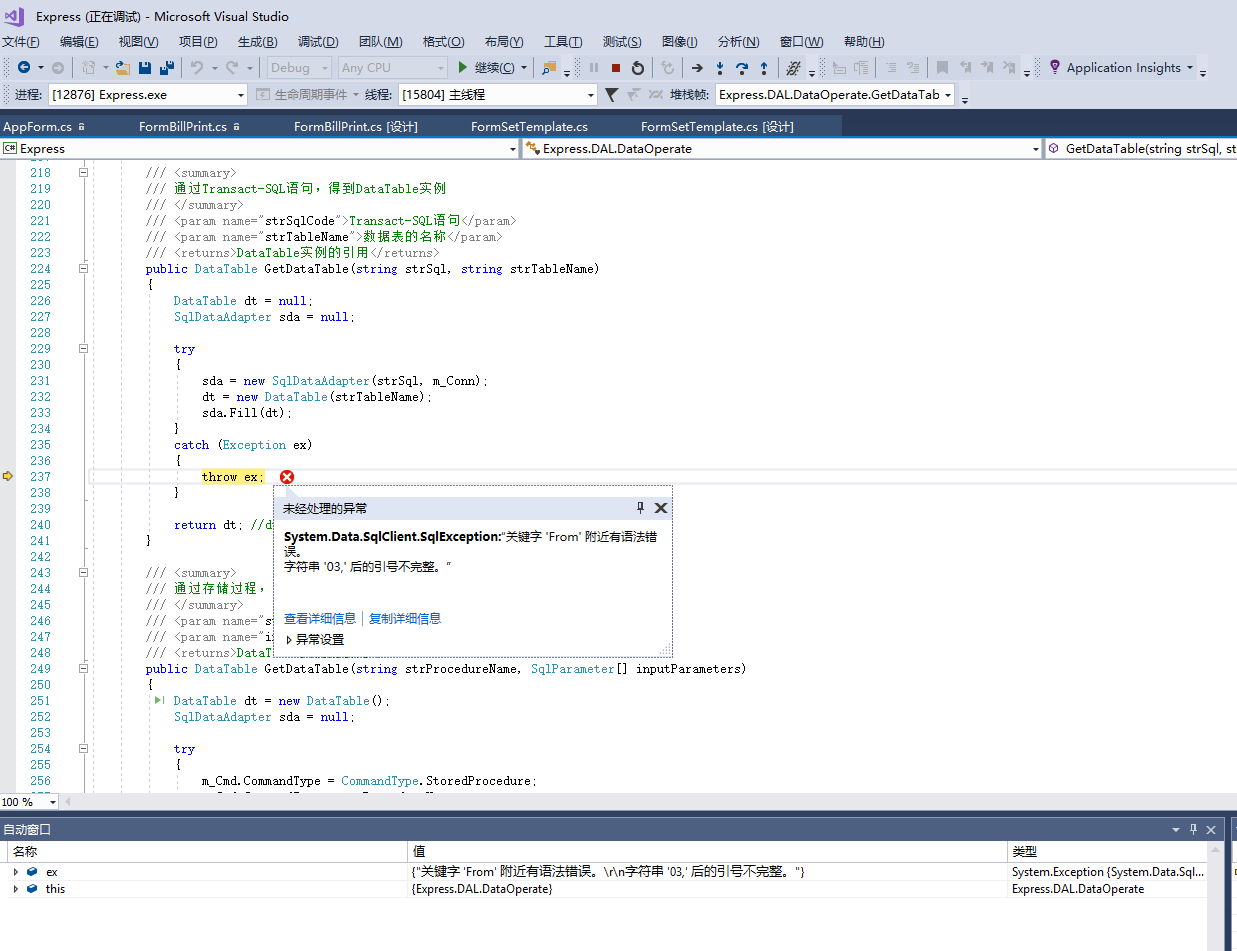Close the unhandled exception popup
1237x951 pixels.
pyautogui.click(x=660, y=508)
